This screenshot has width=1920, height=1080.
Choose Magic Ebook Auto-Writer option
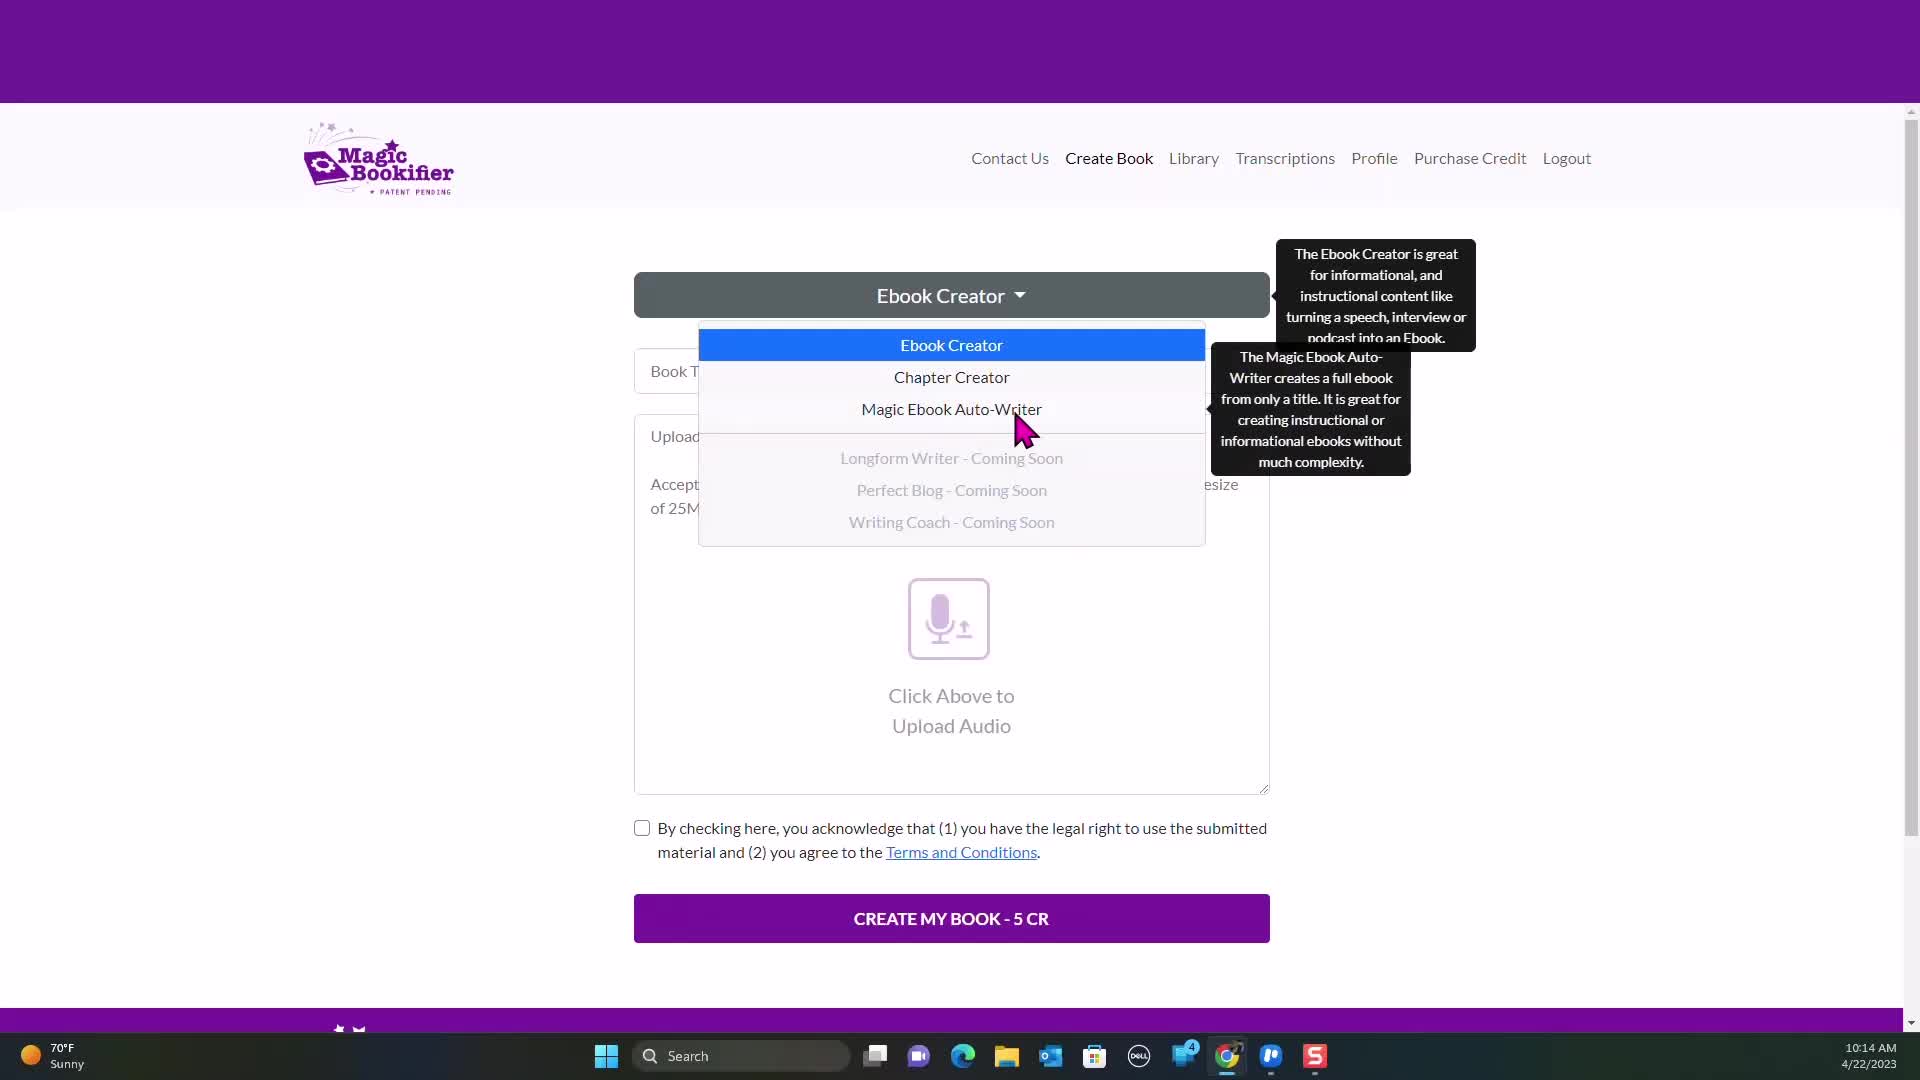952,409
